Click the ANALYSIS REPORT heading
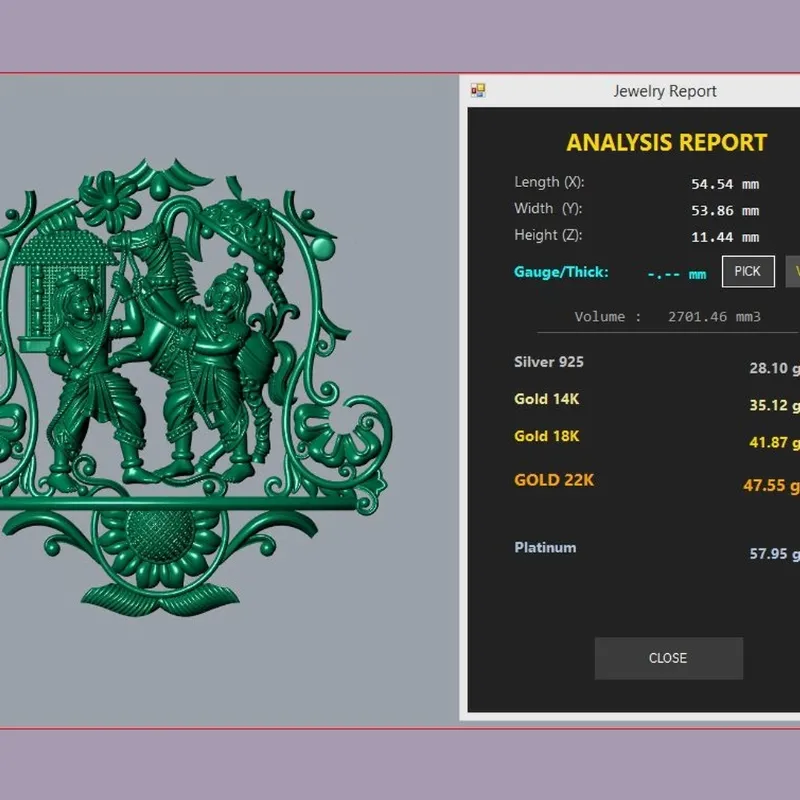The width and height of the screenshot is (800, 800). 666,142
